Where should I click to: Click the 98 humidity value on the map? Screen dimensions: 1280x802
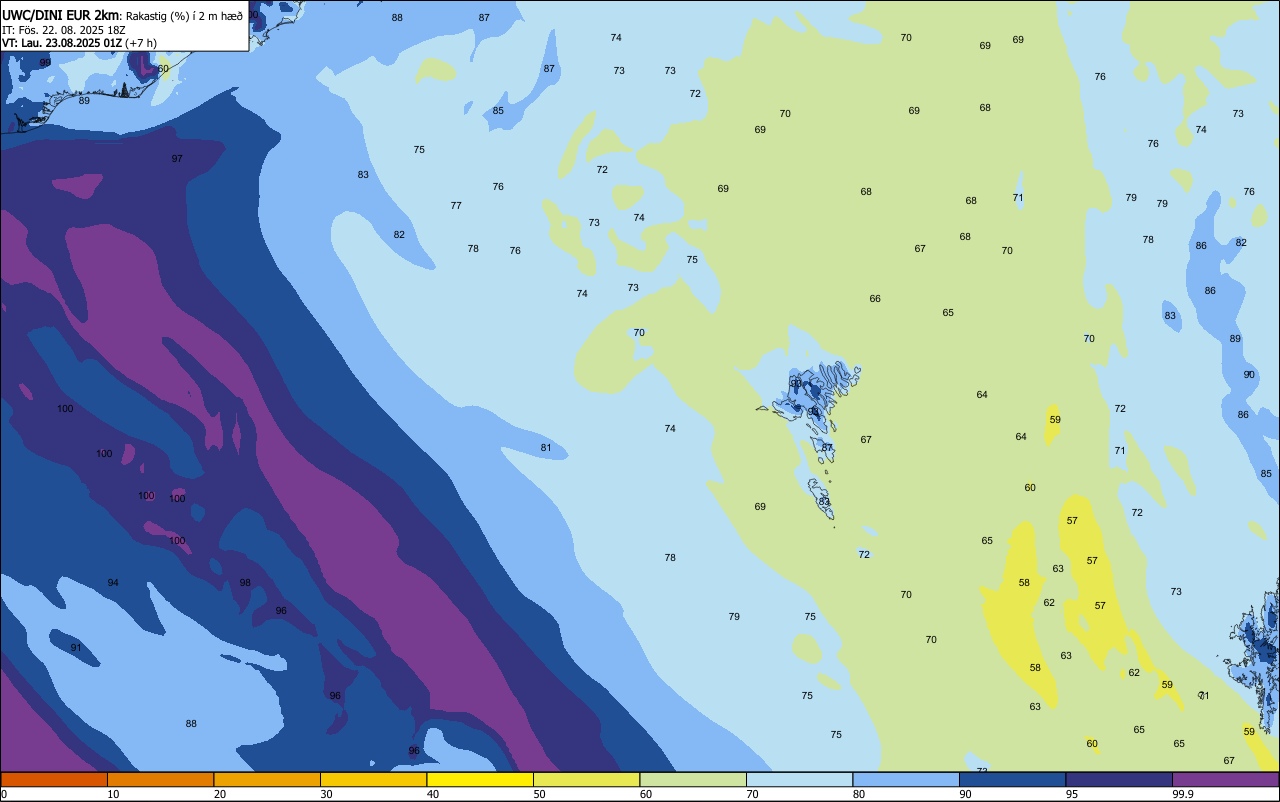point(245,583)
